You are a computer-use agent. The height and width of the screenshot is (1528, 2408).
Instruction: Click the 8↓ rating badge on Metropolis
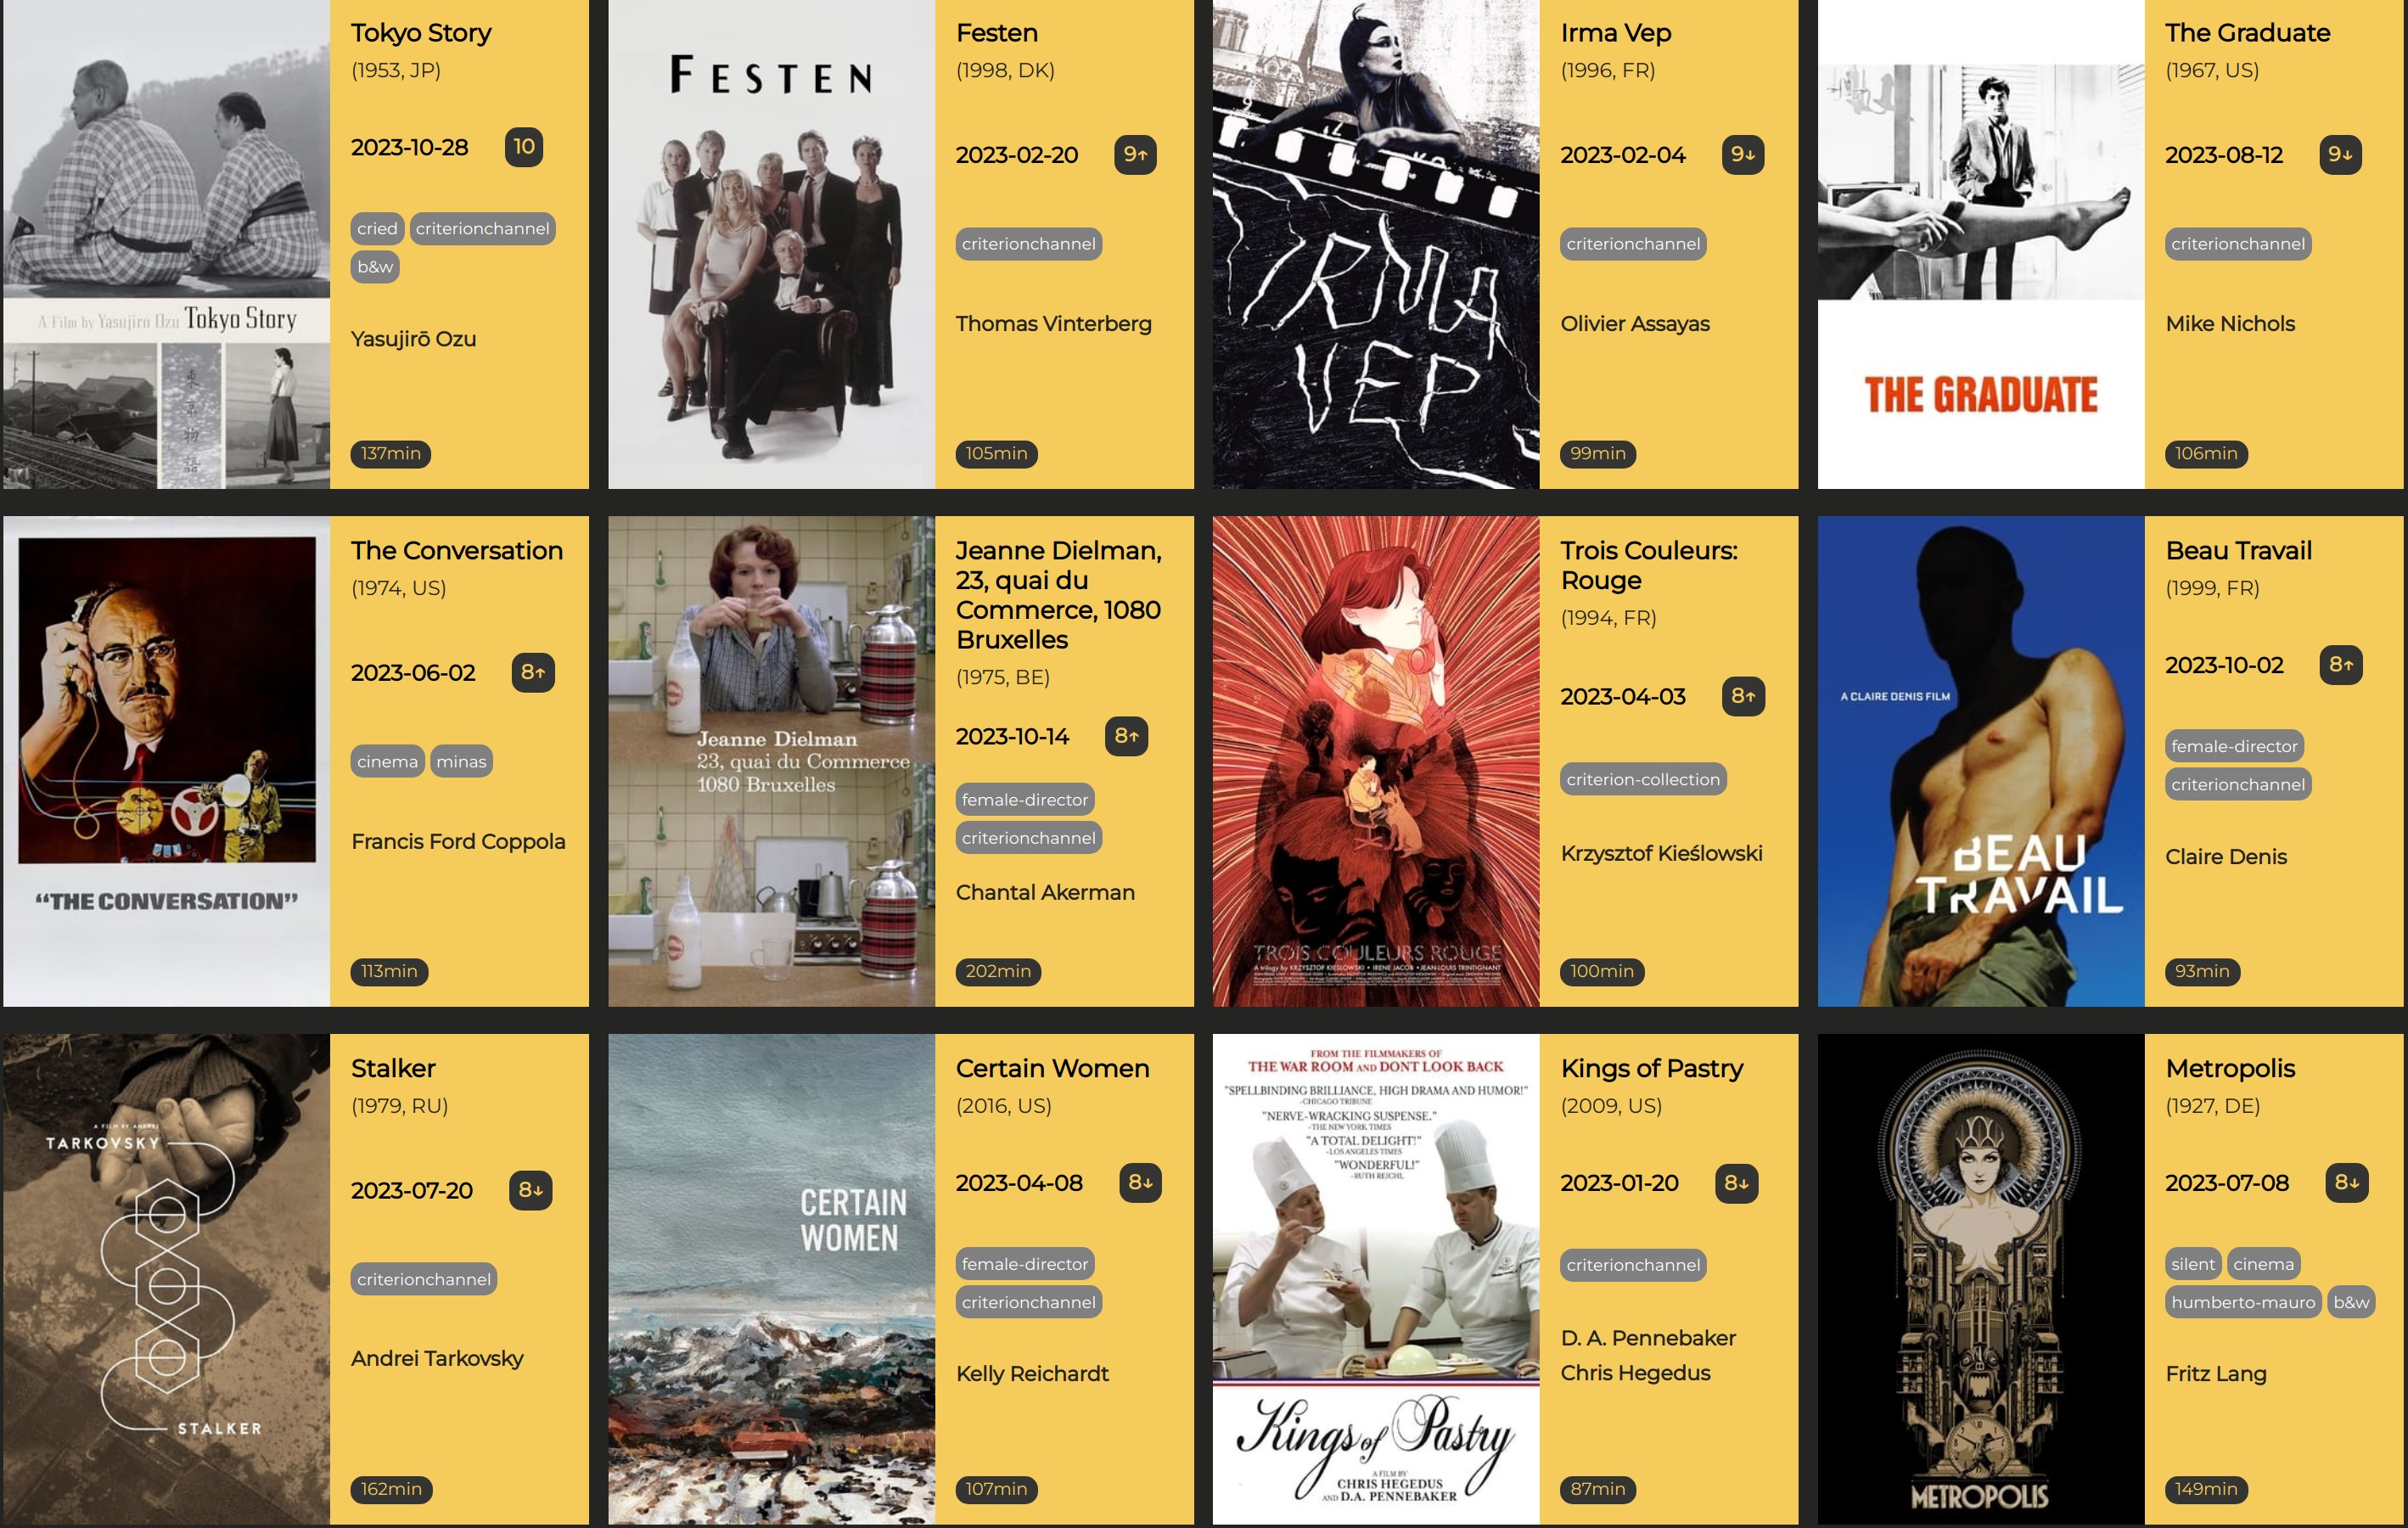pos(2347,1183)
